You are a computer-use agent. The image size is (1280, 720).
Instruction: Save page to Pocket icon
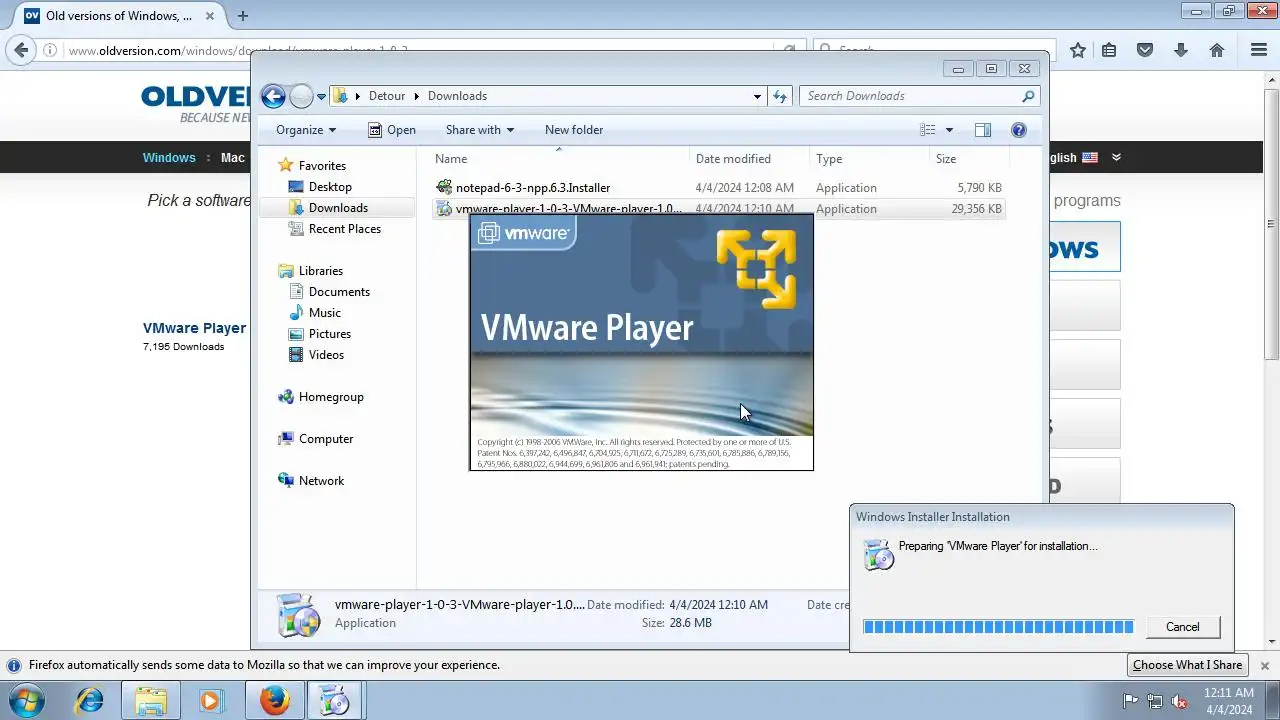[1145, 50]
